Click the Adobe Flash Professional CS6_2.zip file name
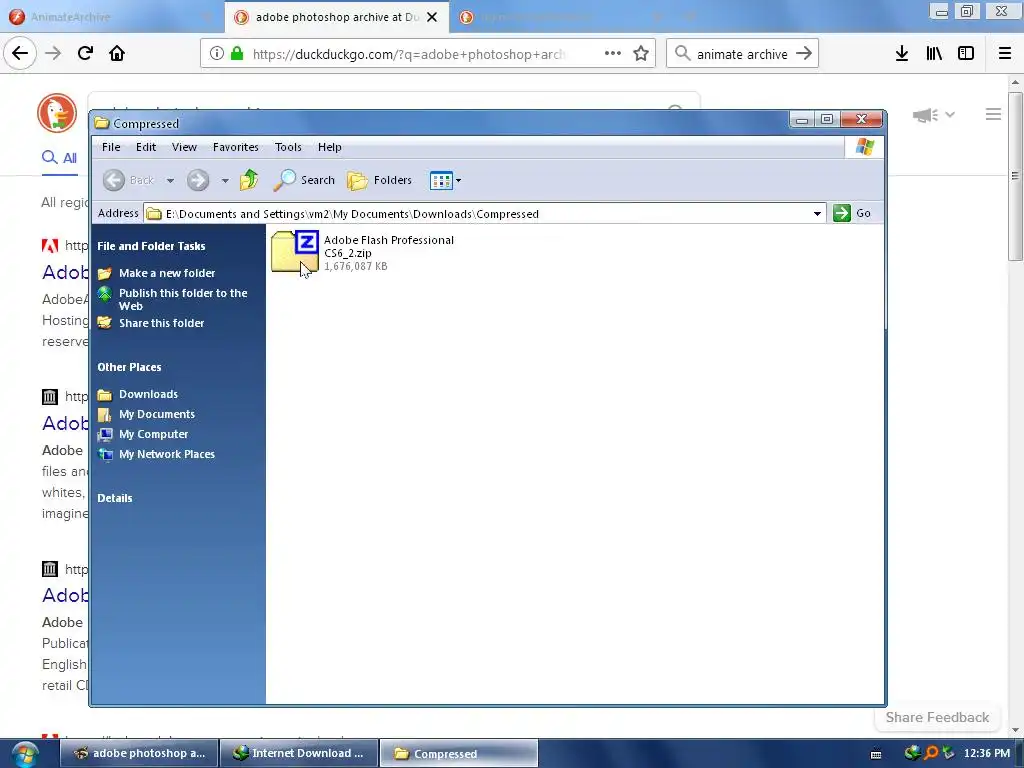The height and width of the screenshot is (768, 1024). 389,246
